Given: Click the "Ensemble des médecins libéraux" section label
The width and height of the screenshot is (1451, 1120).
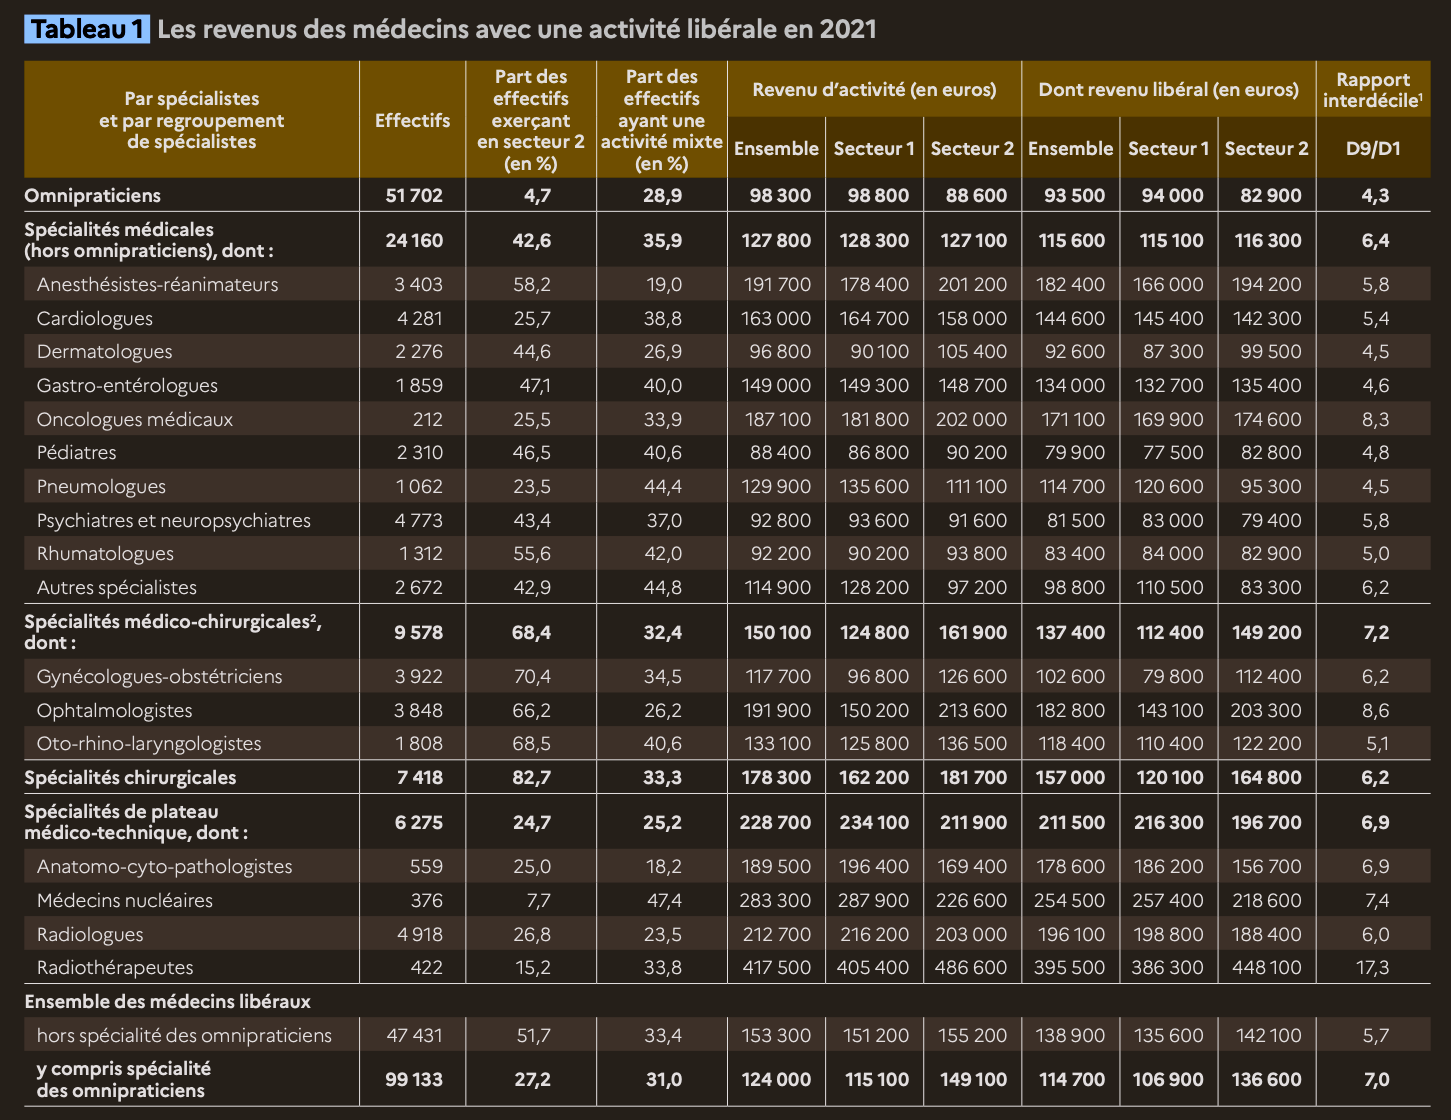Looking at the screenshot, I should coord(167,1001).
